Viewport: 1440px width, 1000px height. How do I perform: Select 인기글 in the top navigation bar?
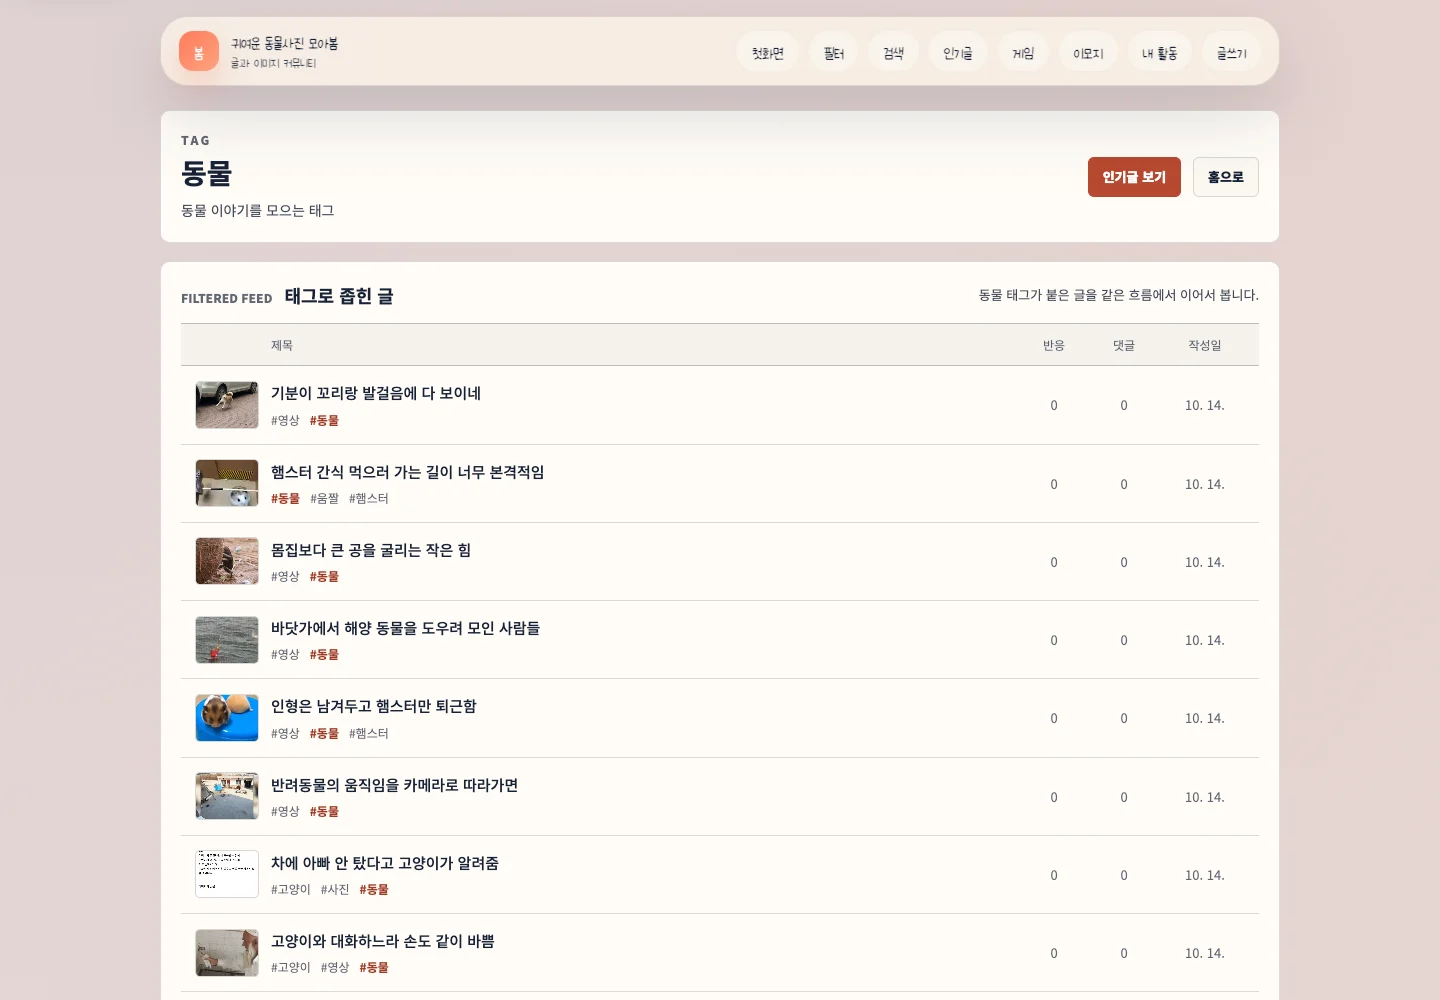pos(958,53)
